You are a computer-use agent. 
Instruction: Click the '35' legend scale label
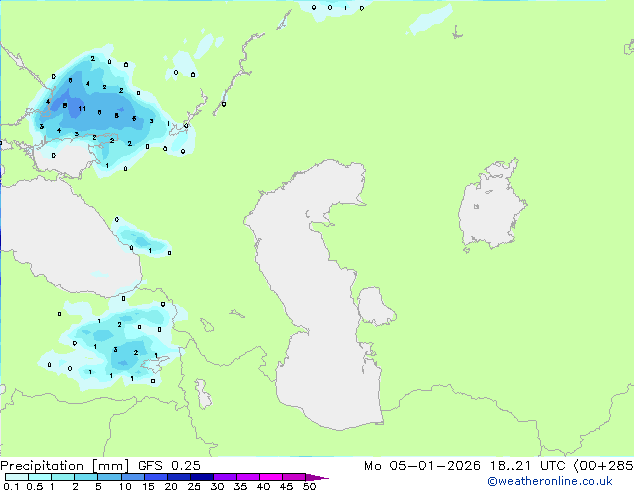(240, 486)
